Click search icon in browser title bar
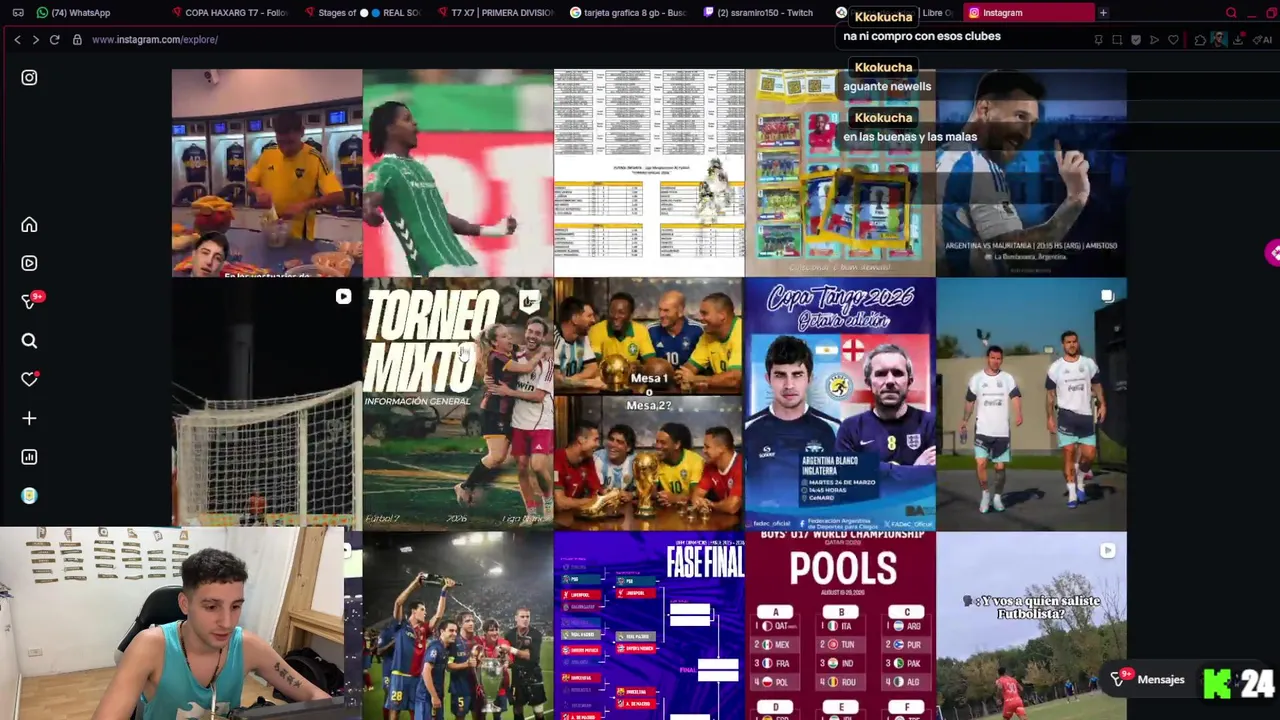Screen dimensions: 1280x720 (1231, 13)
